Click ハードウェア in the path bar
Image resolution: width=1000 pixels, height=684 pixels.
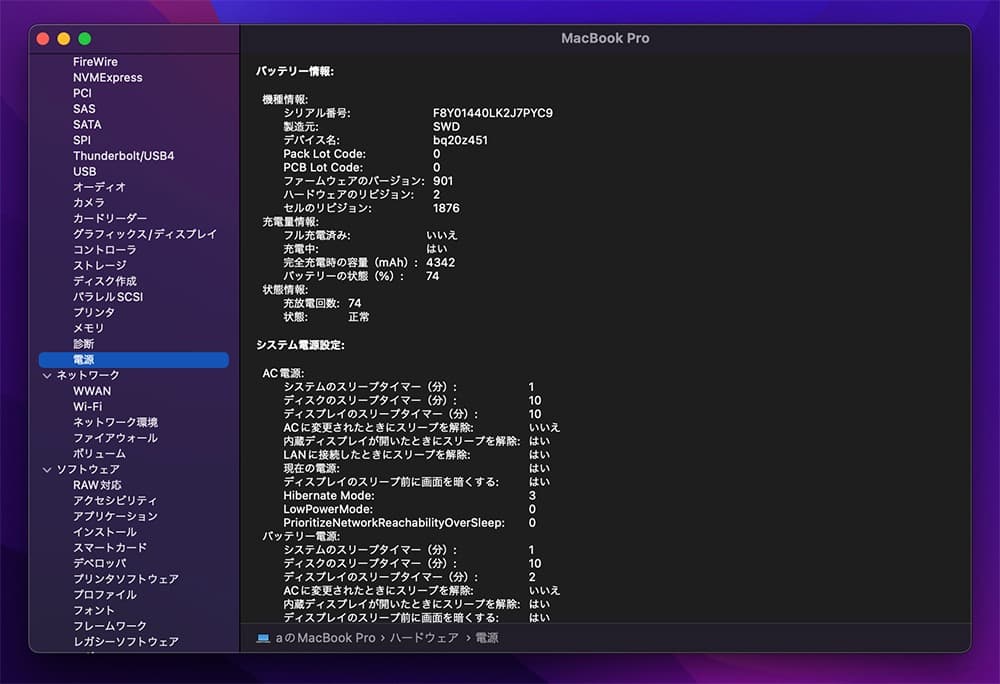pyautogui.click(x=424, y=637)
